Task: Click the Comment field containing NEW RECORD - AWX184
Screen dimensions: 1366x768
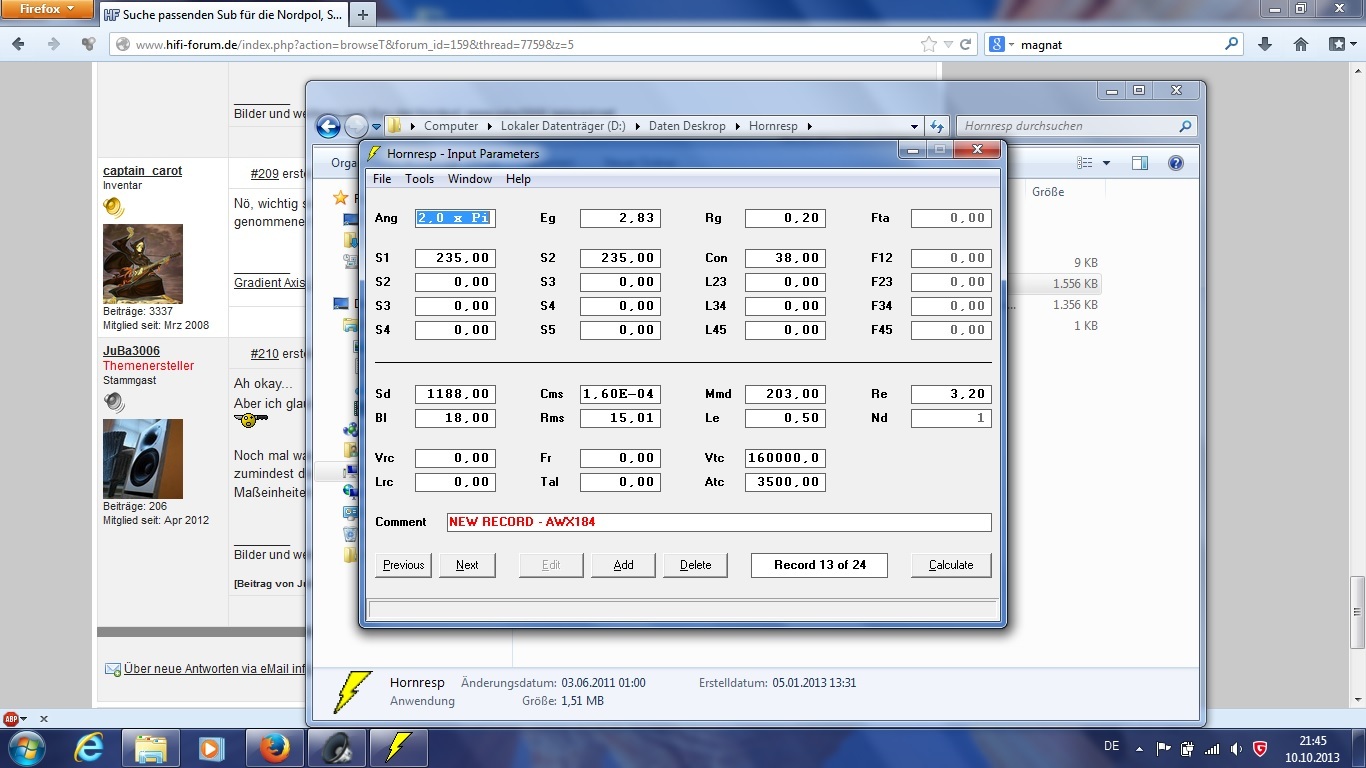Action: pos(718,522)
